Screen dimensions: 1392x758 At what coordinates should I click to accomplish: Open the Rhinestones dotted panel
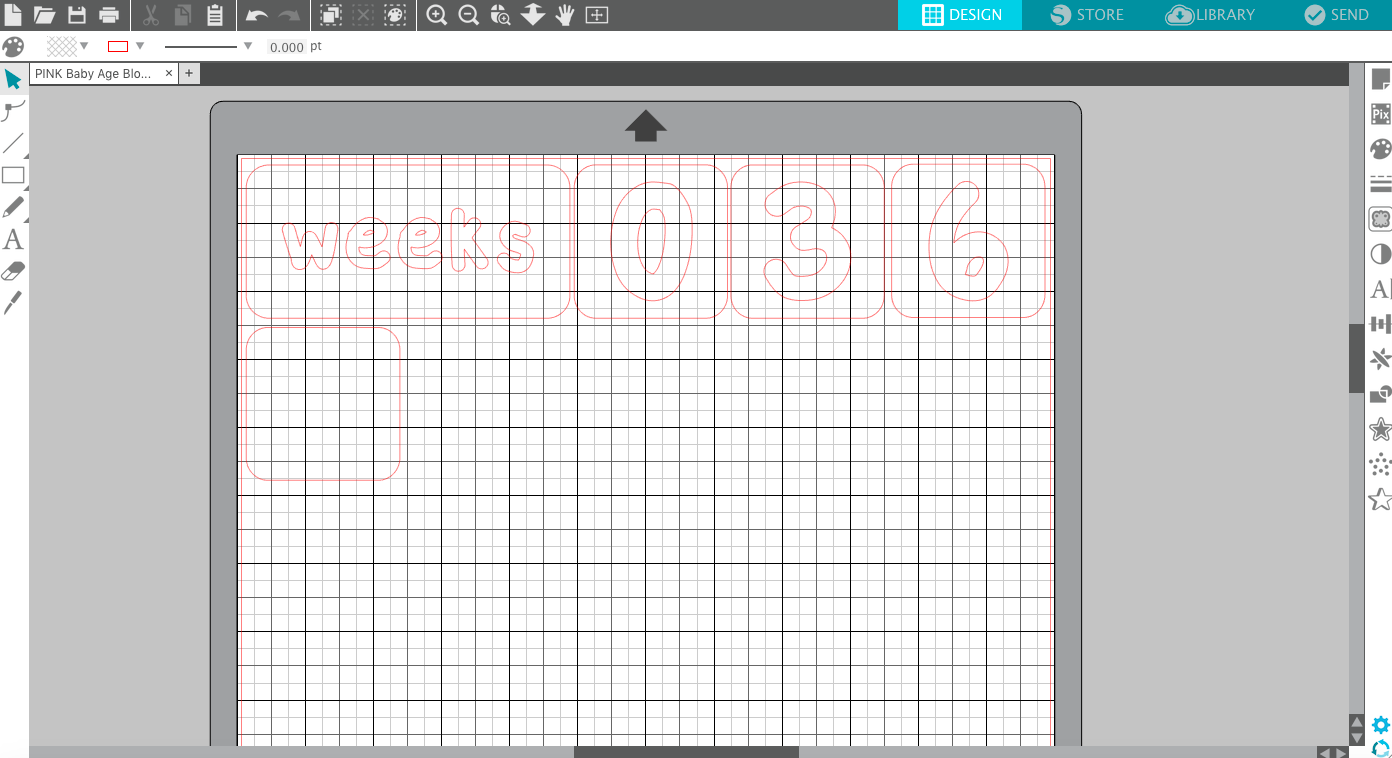(x=1381, y=464)
